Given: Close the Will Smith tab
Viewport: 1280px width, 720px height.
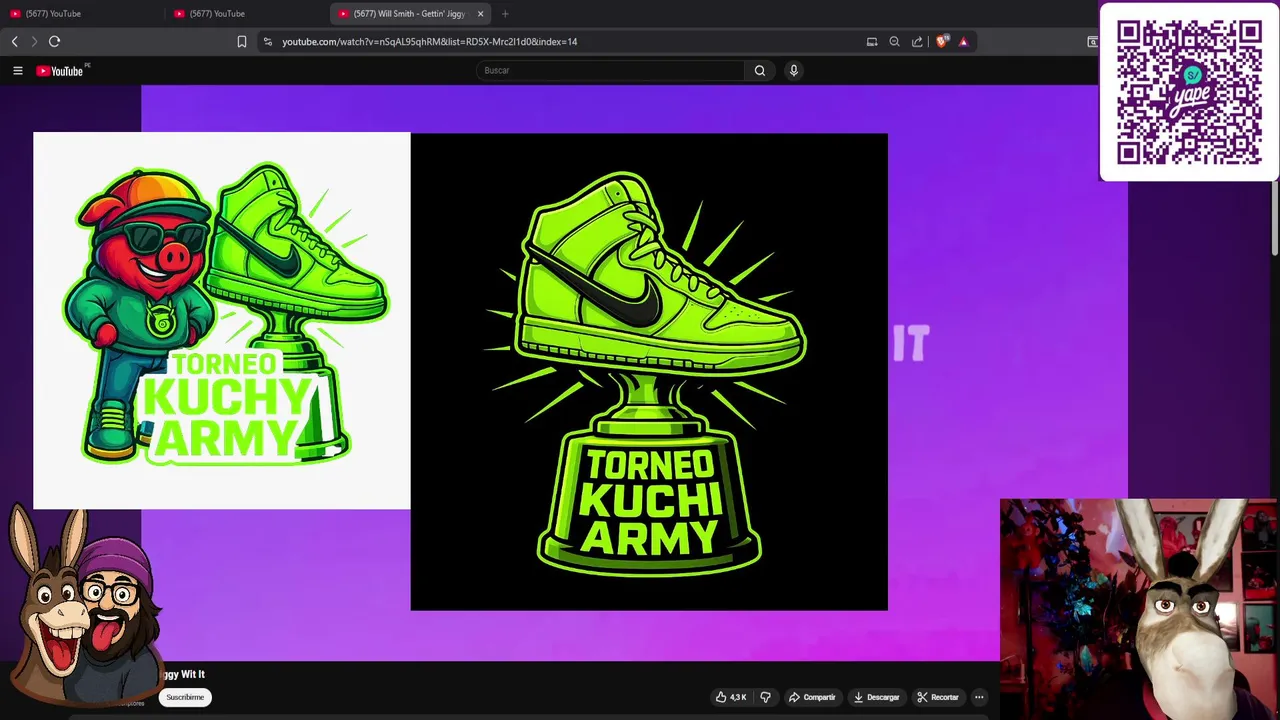Looking at the screenshot, I should 480,13.
